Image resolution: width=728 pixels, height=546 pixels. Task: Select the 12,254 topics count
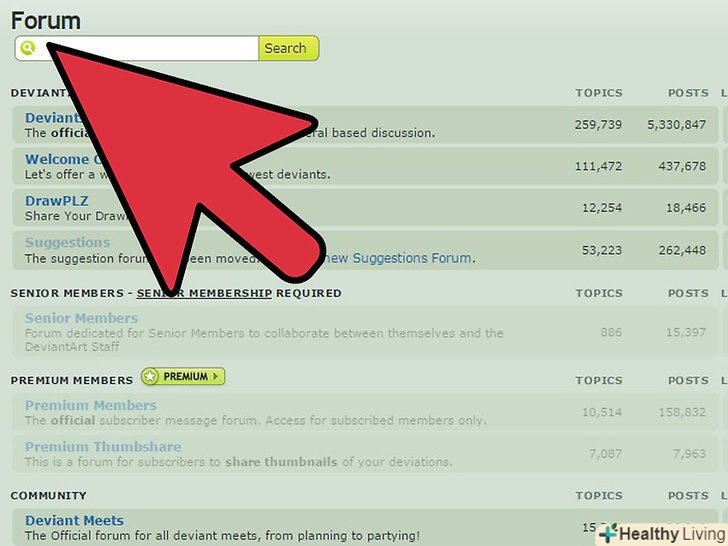[x=602, y=208]
